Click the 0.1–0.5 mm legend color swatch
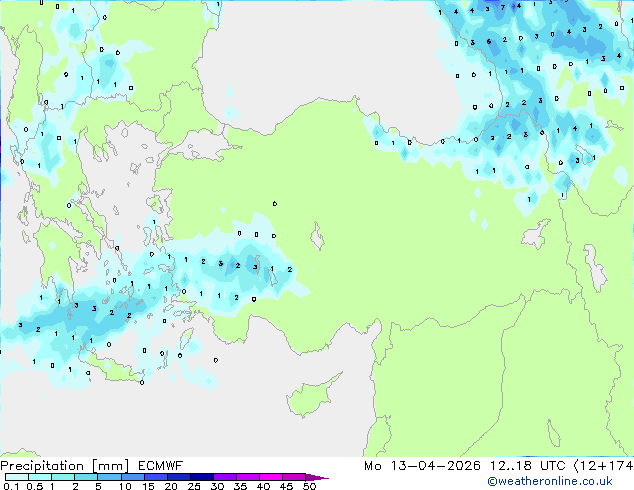Screen dimensions: 634x490 coord(17,477)
